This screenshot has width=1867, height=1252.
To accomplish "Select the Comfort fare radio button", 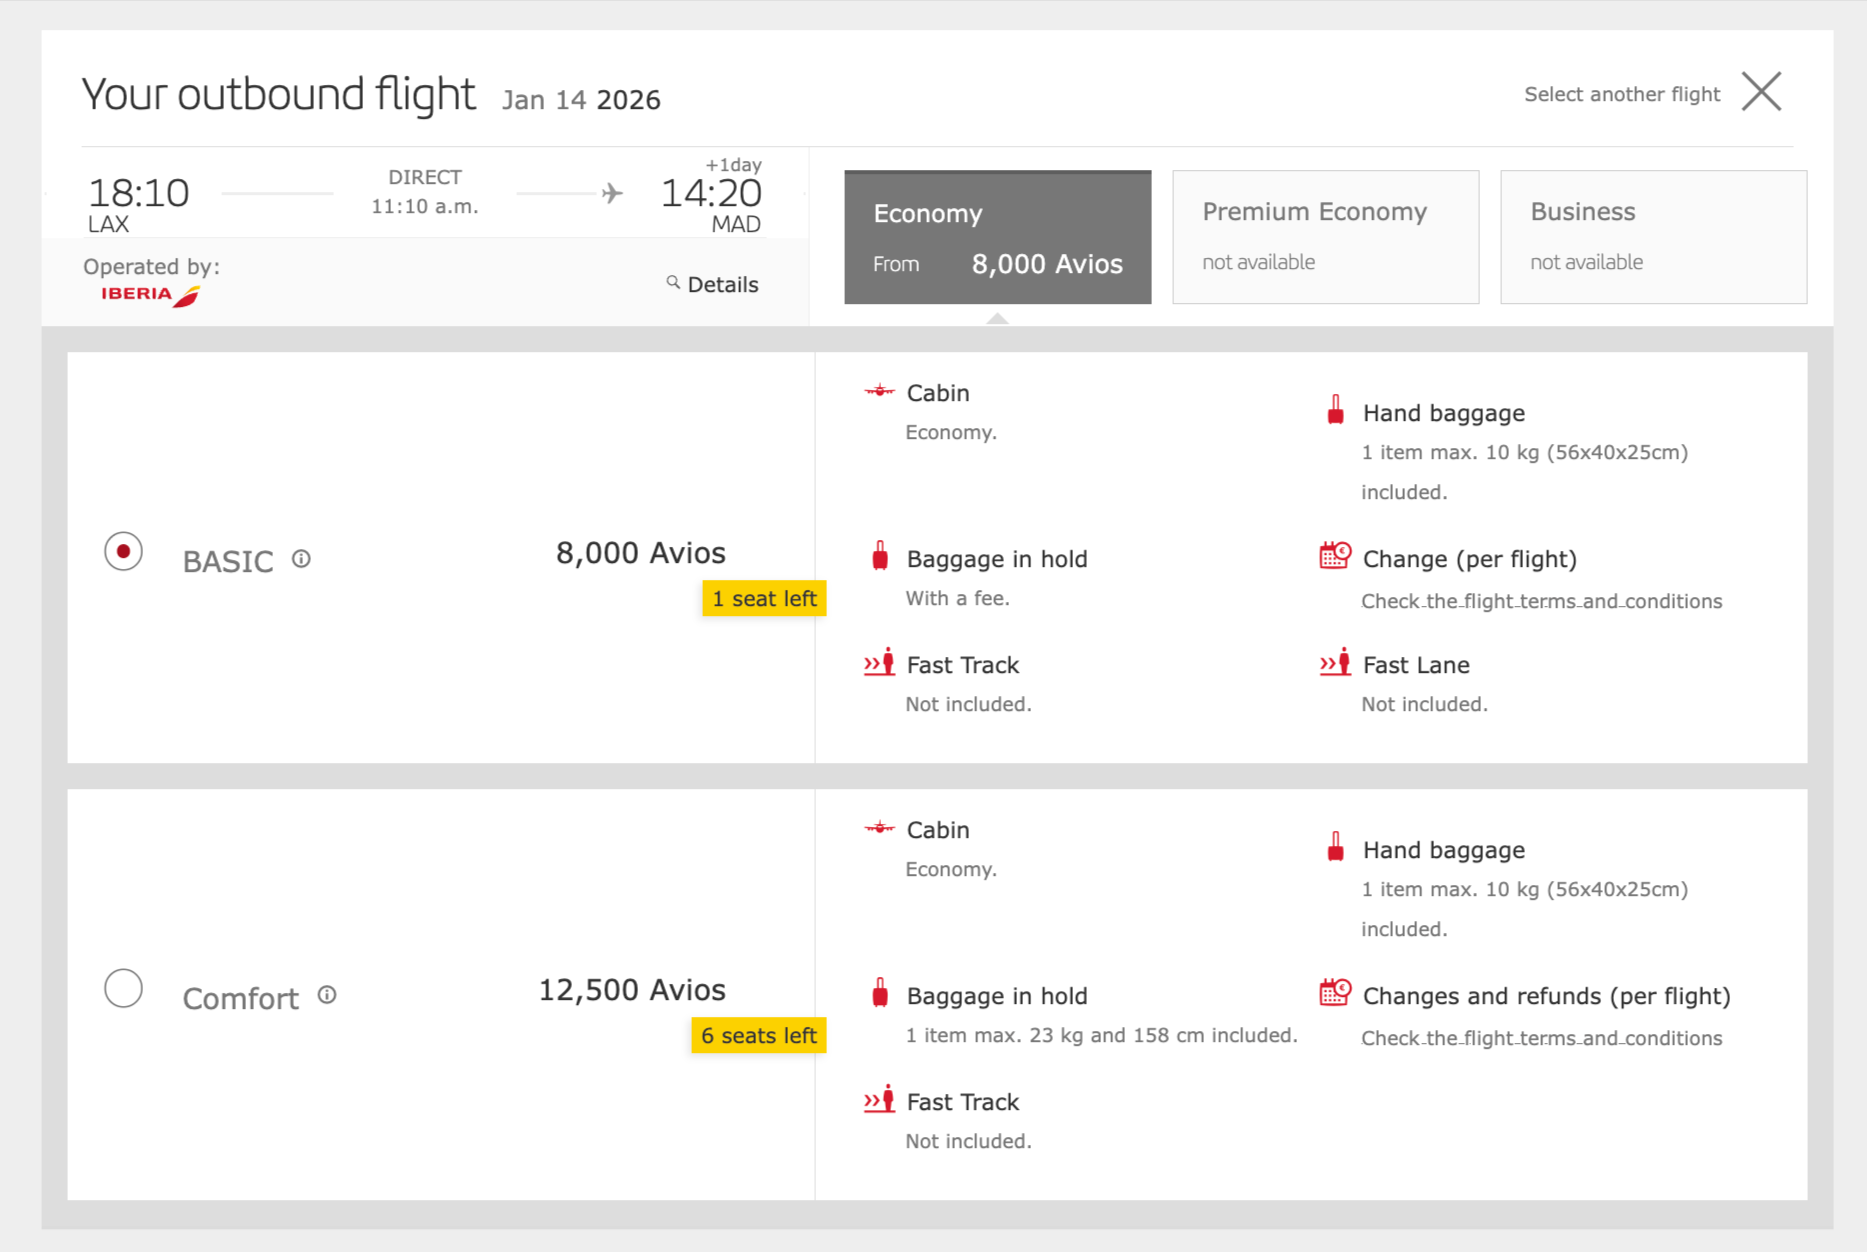I will point(123,988).
